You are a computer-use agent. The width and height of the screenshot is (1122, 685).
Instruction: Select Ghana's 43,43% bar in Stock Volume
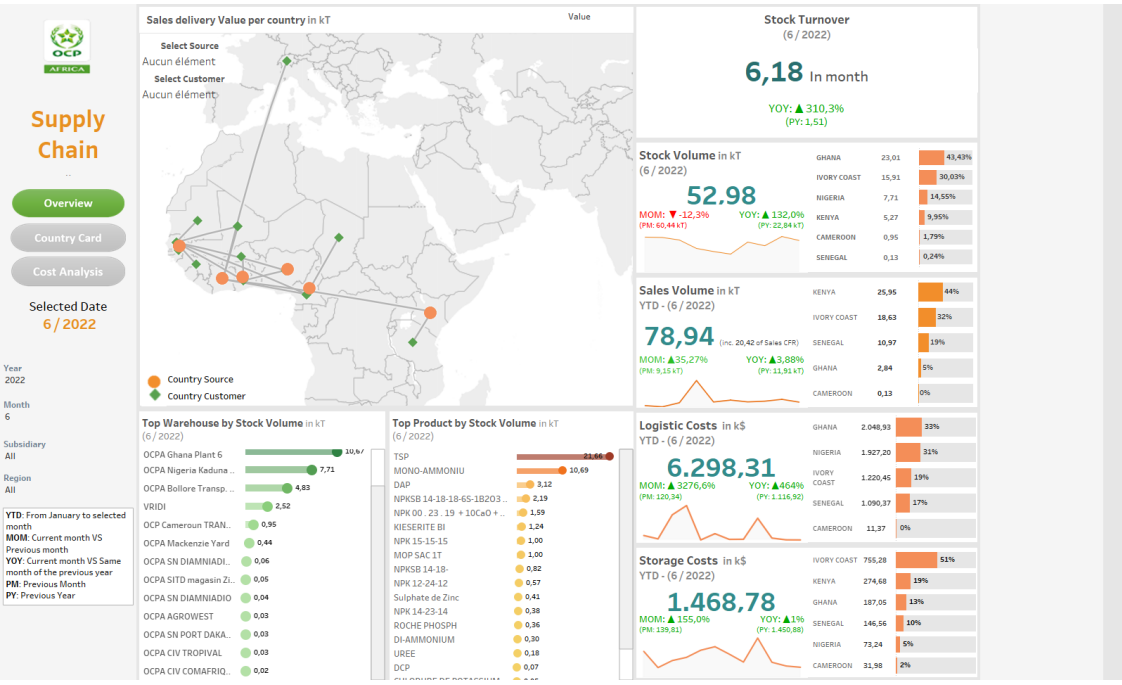point(932,157)
